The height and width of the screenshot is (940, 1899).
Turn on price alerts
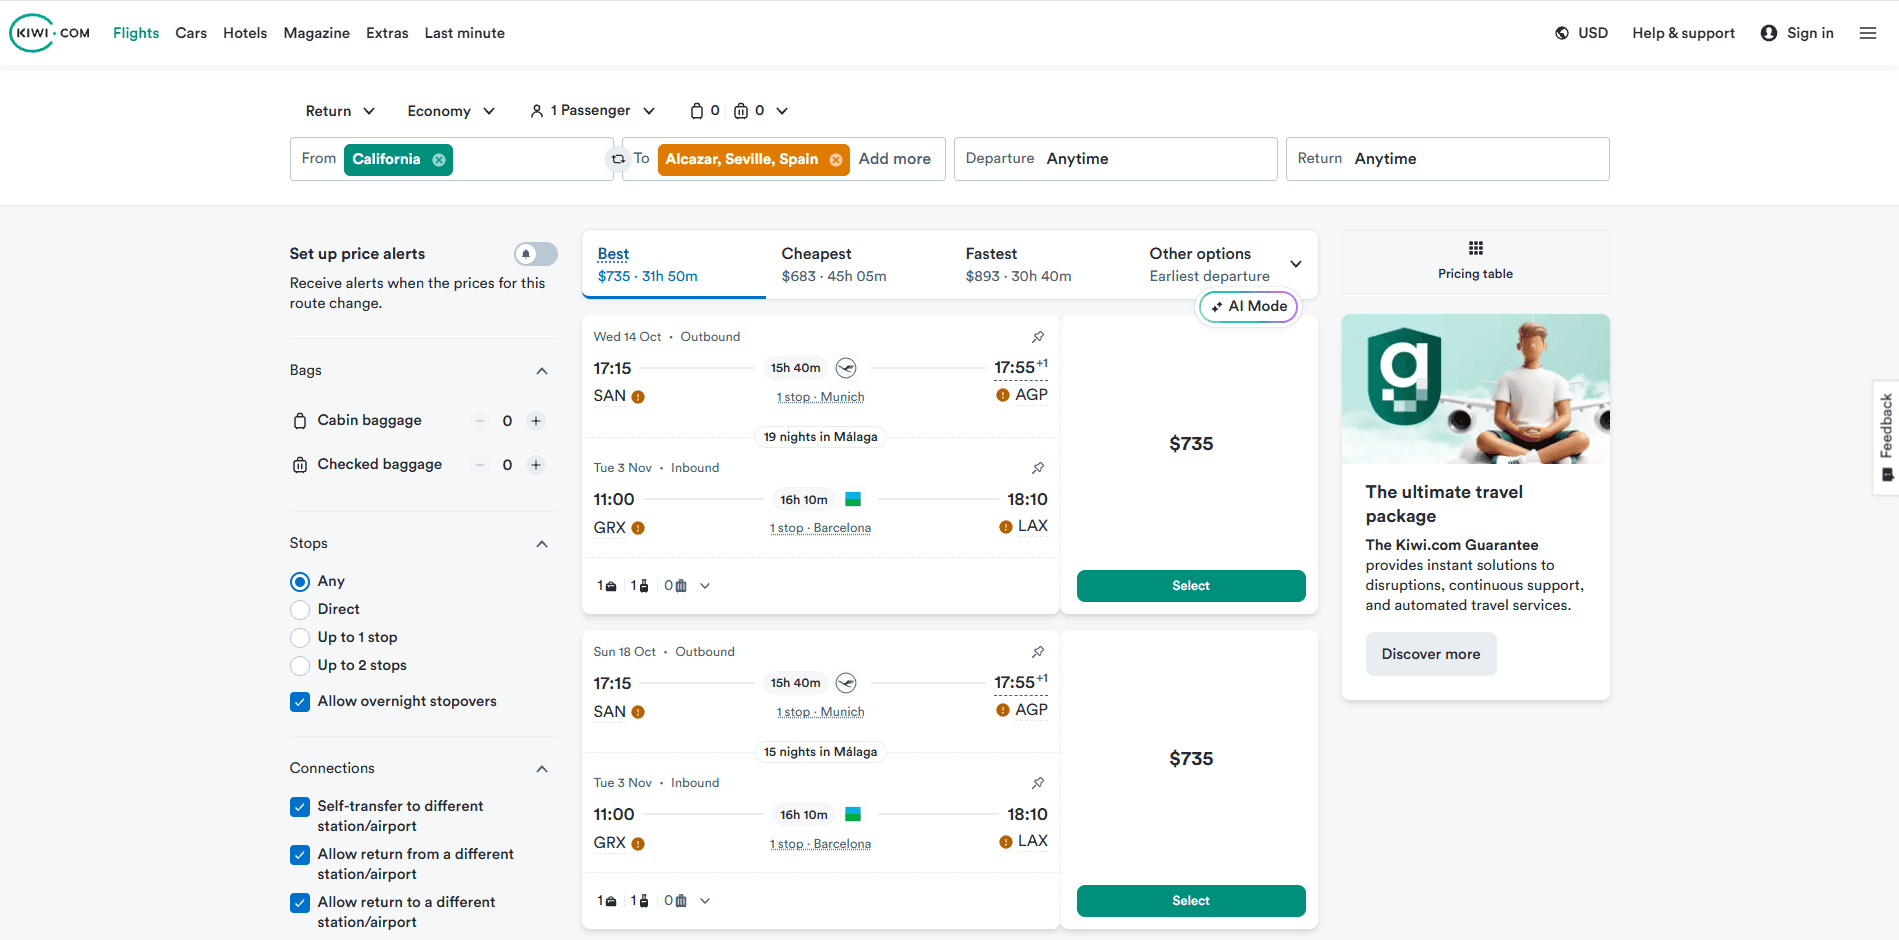535,253
